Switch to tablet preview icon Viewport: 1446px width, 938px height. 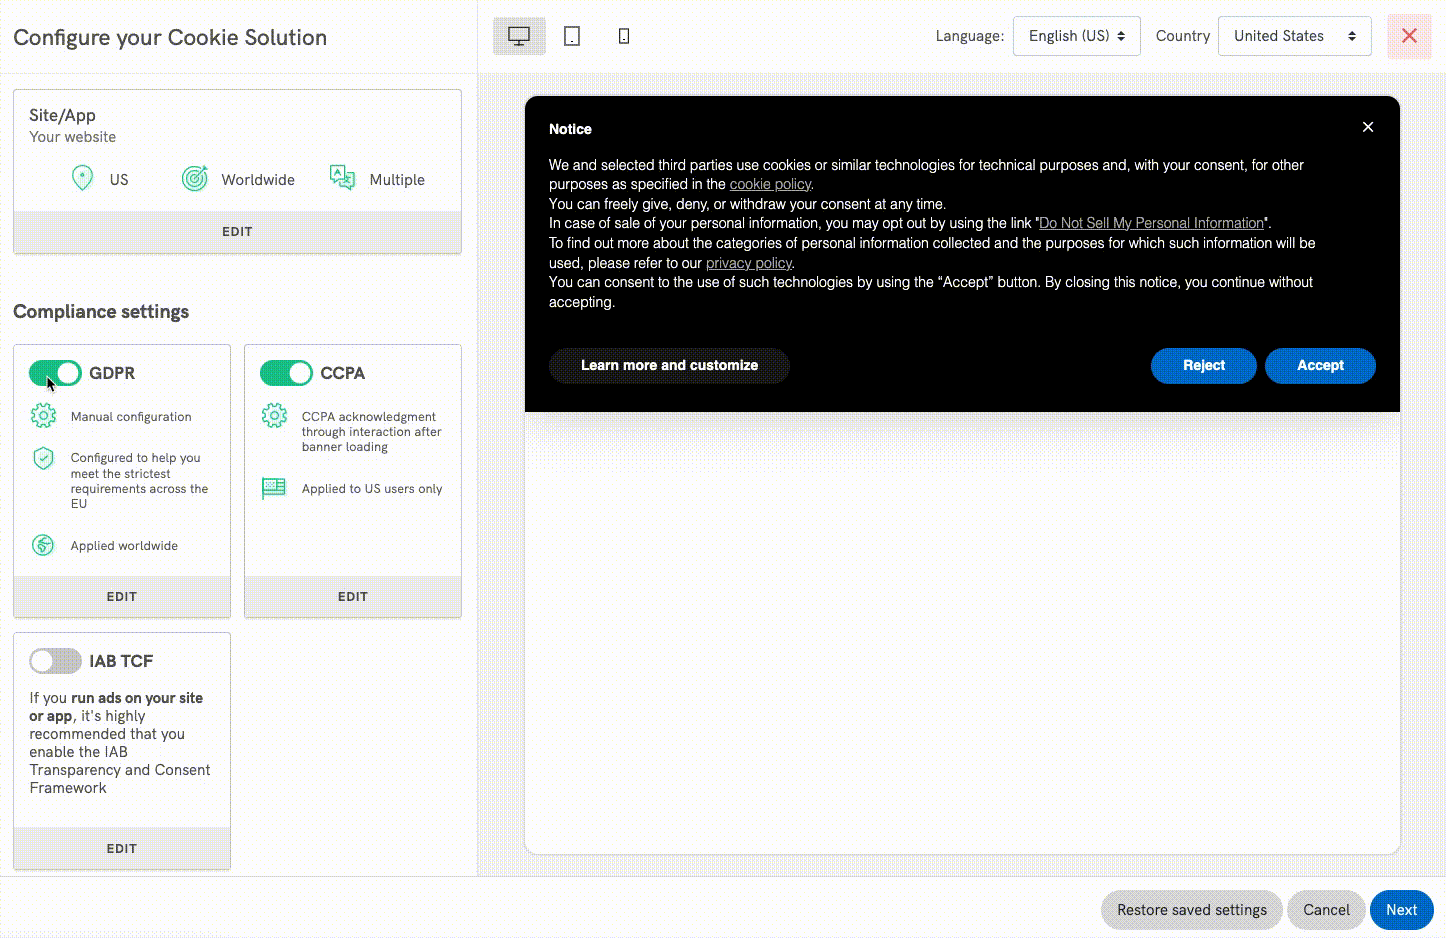point(572,36)
